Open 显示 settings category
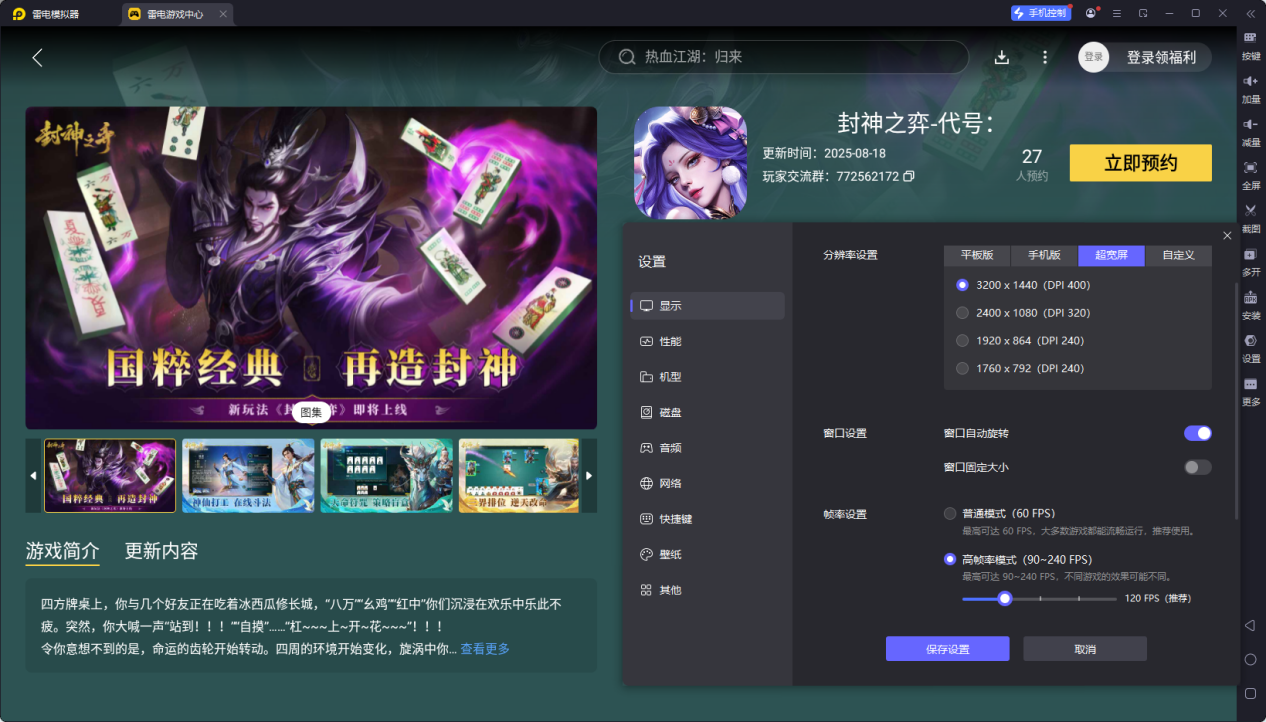1266x722 pixels. pos(708,306)
